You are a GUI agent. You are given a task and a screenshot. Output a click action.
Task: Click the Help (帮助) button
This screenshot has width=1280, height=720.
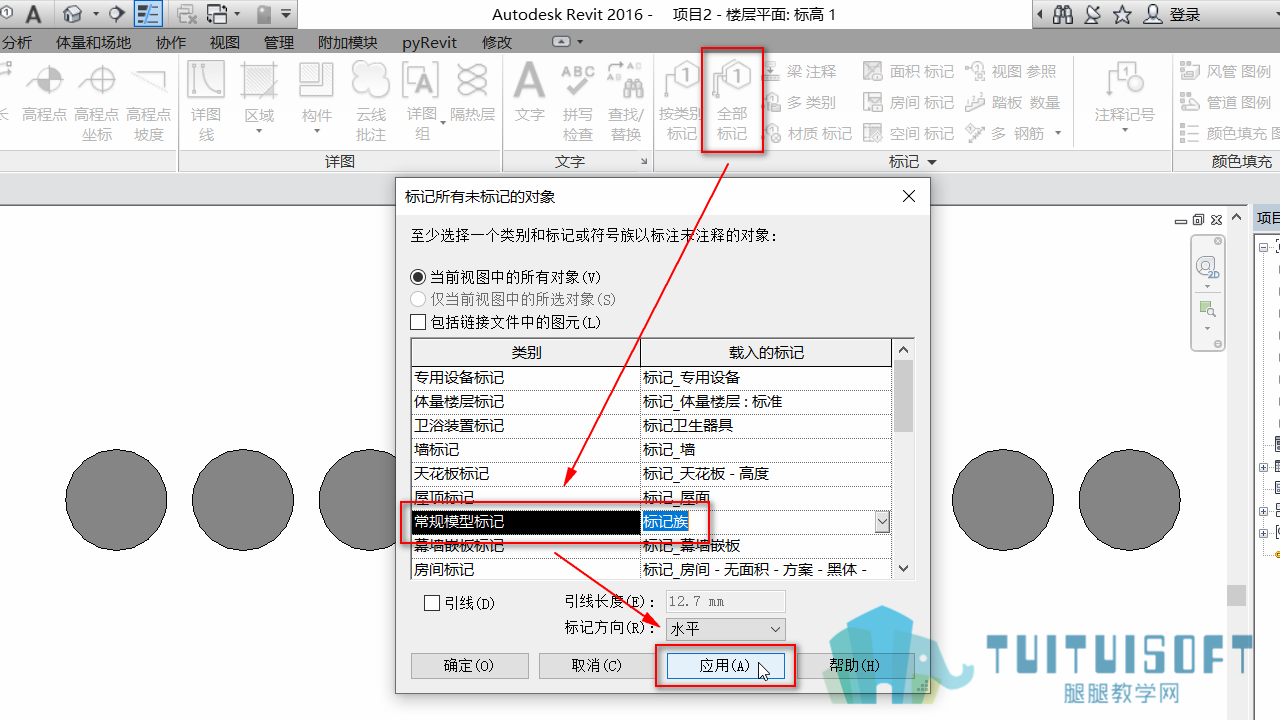pos(854,666)
